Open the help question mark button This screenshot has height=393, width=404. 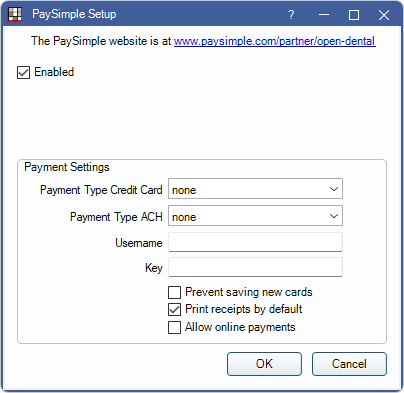click(x=291, y=15)
